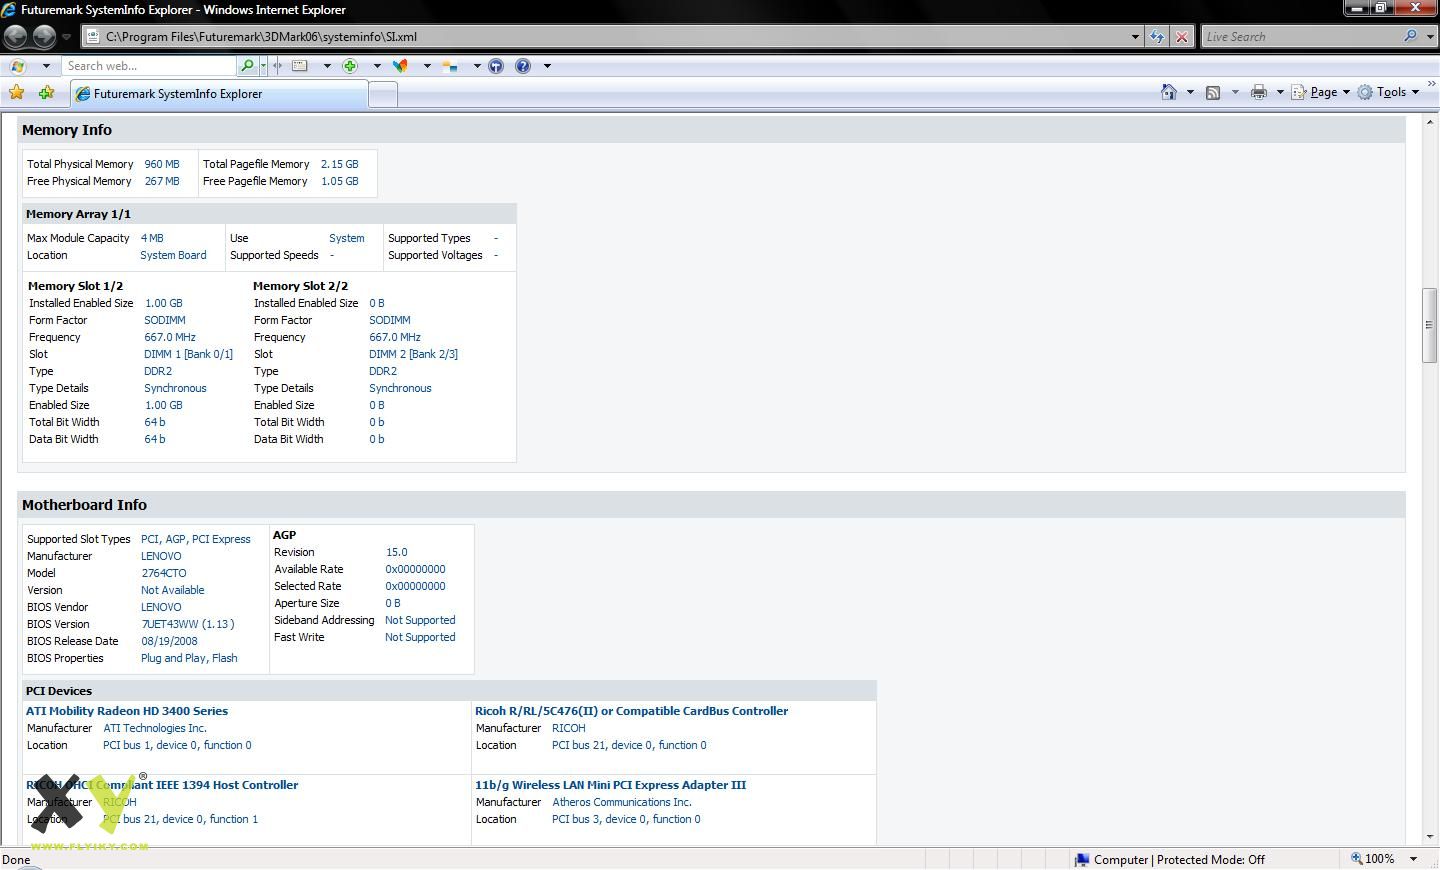Click the scrollbar down arrow
Screen dimensions: 1440x870
[x=1429, y=837]
